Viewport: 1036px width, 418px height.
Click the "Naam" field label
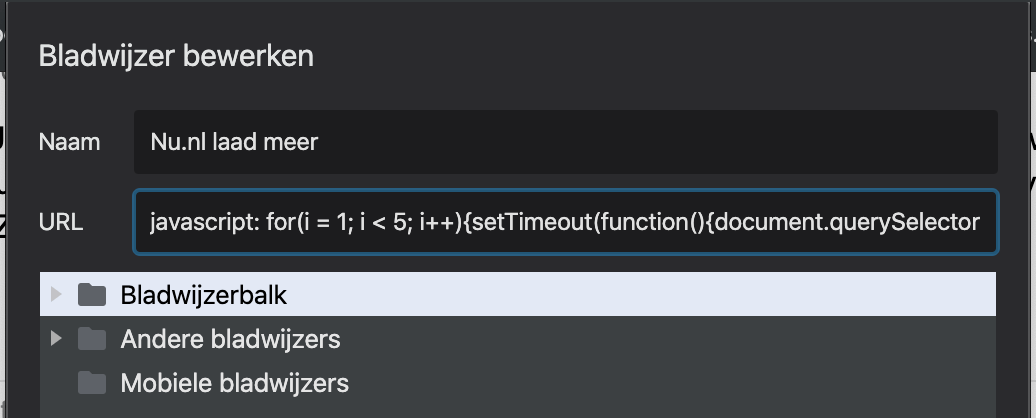coord(69,142)
